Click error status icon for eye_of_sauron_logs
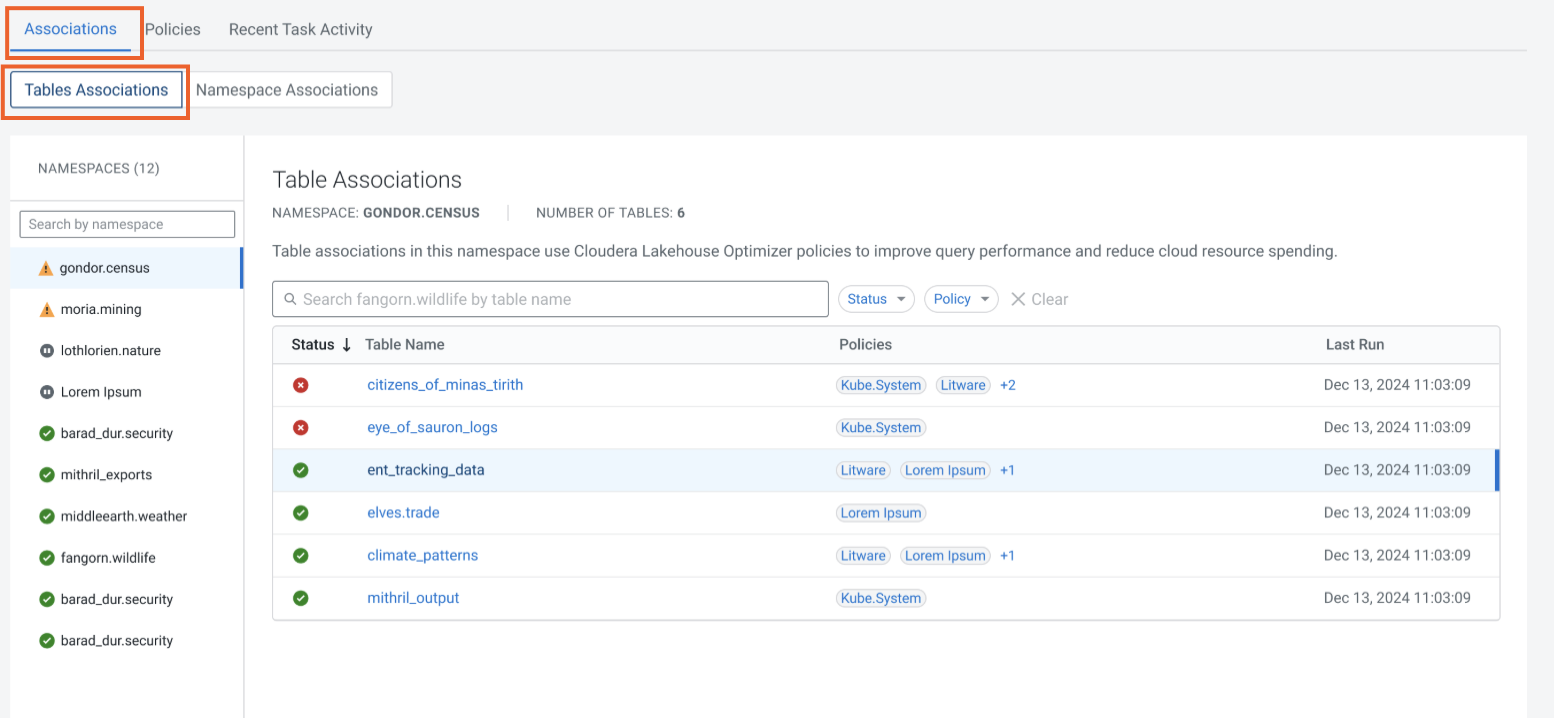Screen dimensions: 1554x718 tap(300, 427)
